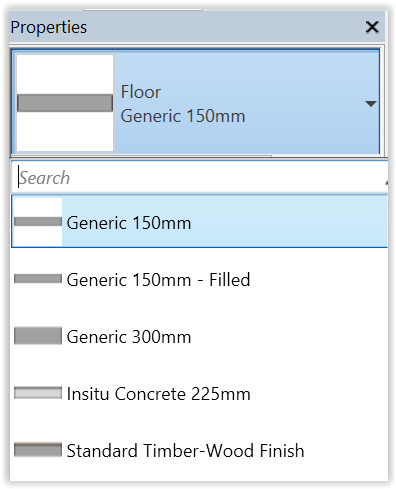This screenshot has height=489, width=396.
Task: Click the light gray Insitu Concrete icon
Action: [x=38, y=393]
